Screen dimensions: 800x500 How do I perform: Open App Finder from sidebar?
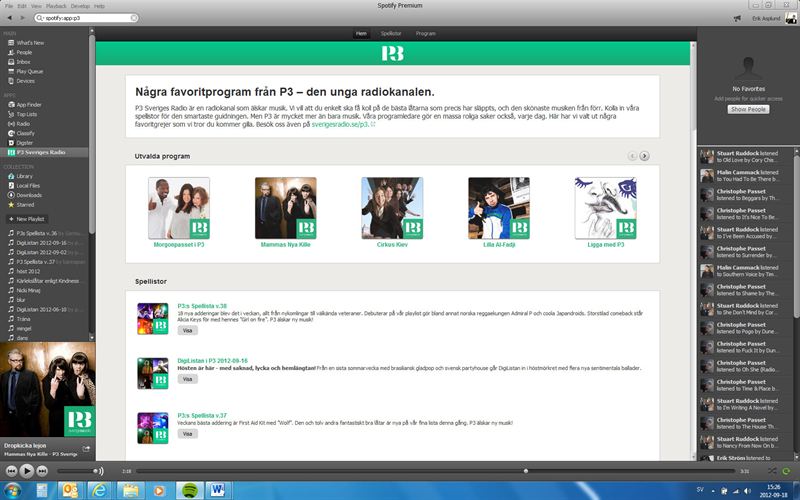pyautogui.click(x=30, y=104)
